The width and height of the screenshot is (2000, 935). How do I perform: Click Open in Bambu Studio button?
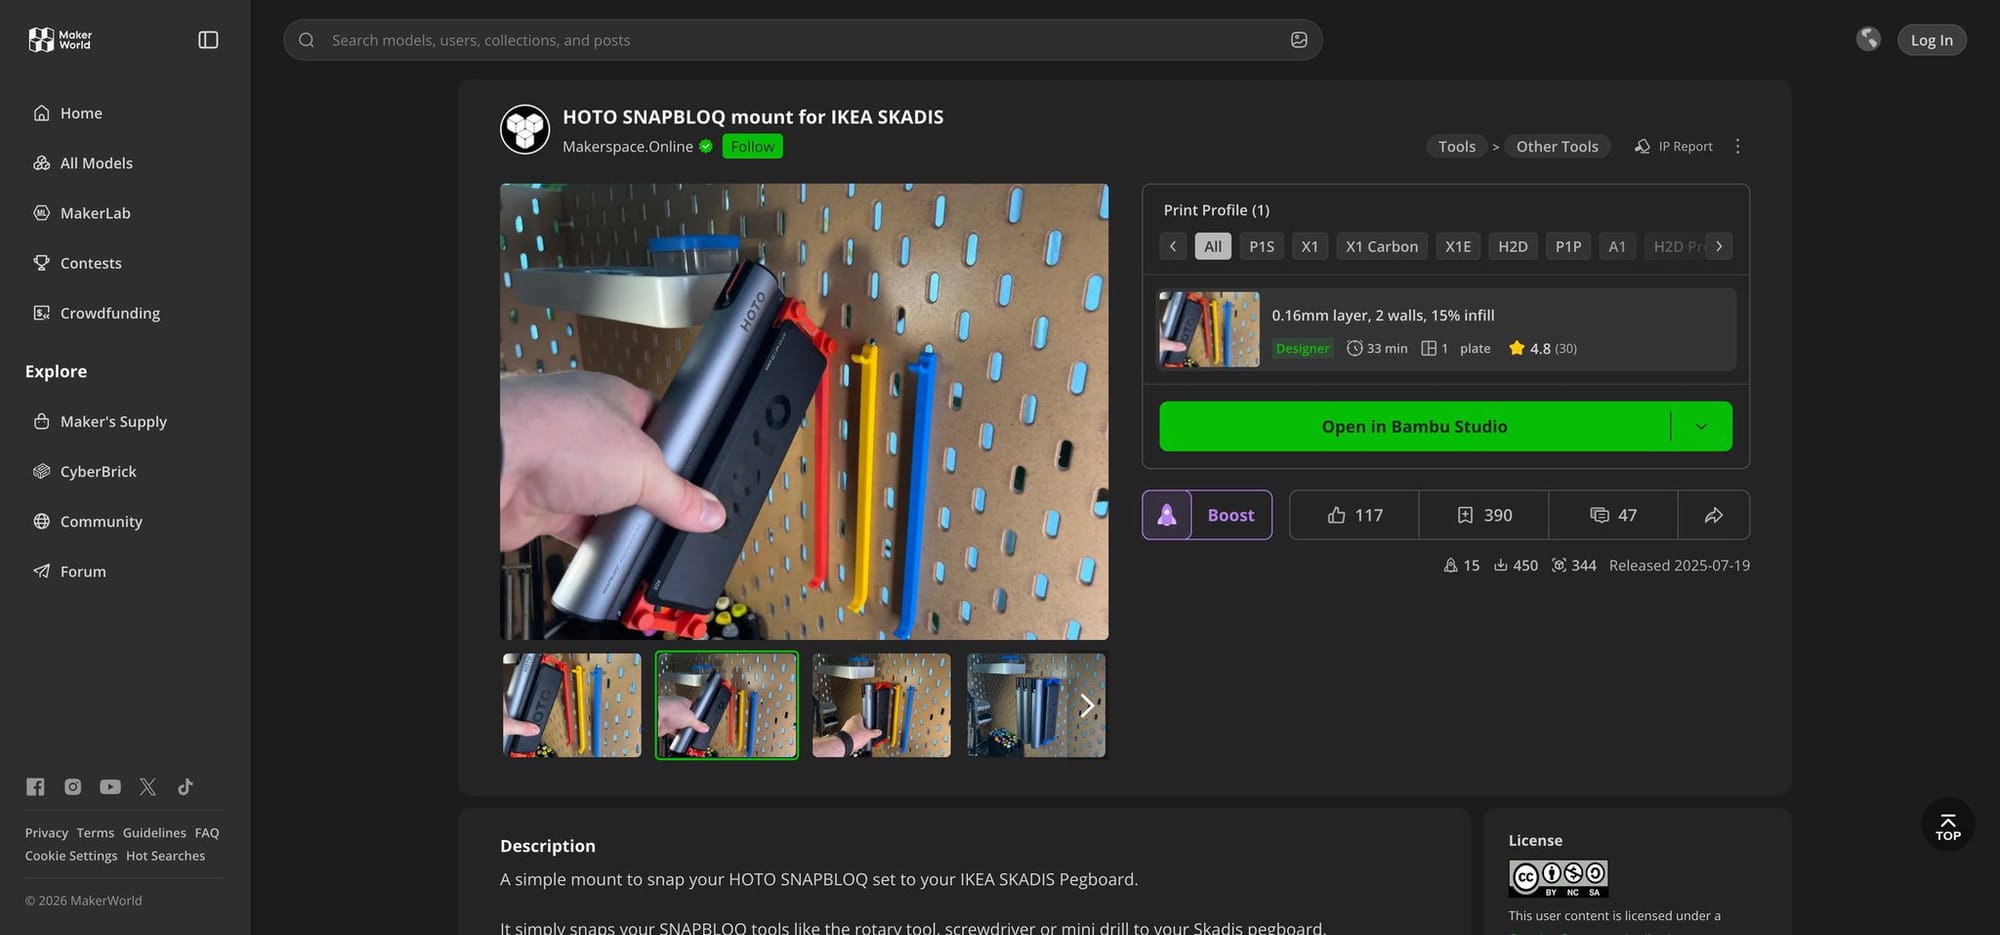coord(1414,426)
